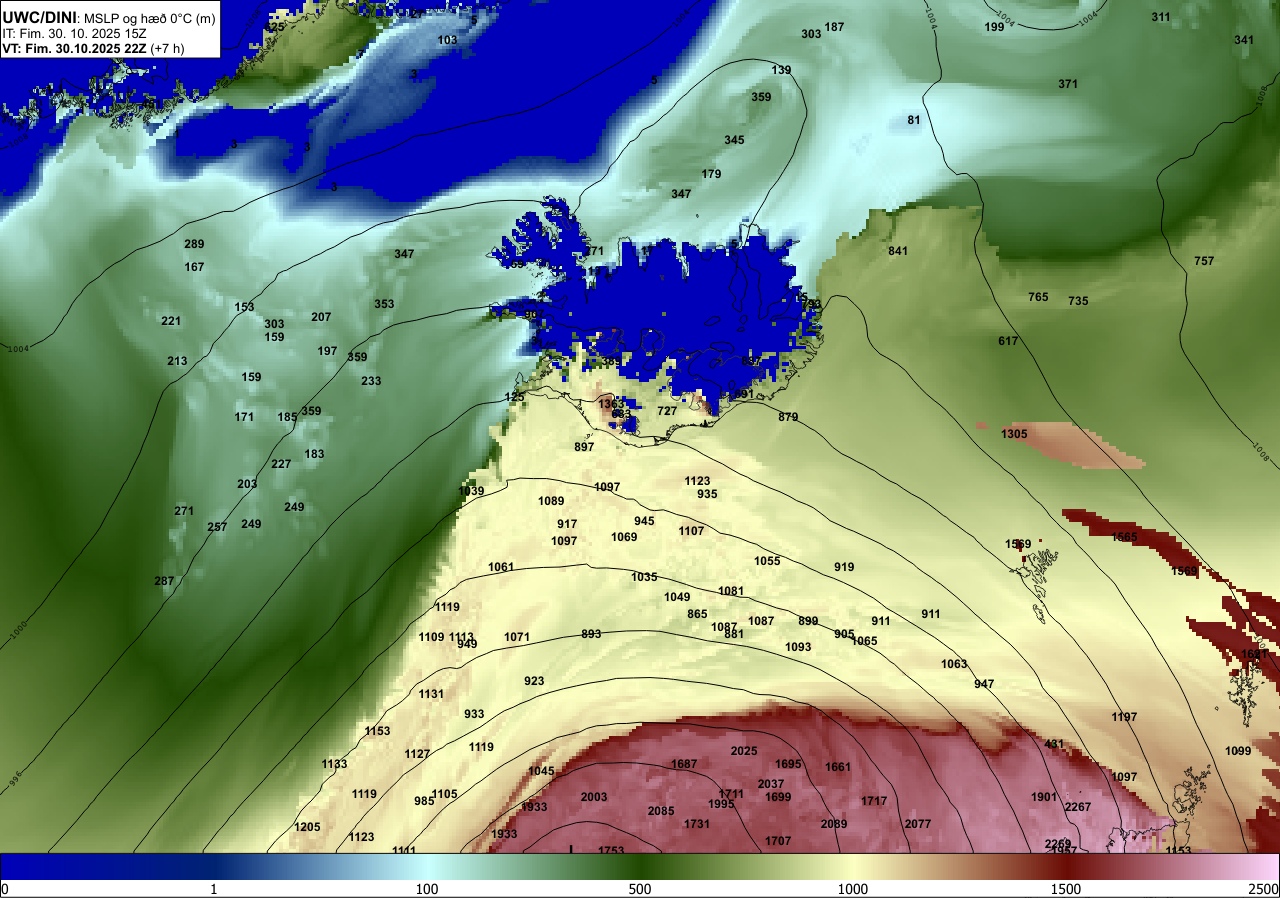This screenshot has width=1280, height=898.
Task: Click the map value 1049
Action: point(677,597)
